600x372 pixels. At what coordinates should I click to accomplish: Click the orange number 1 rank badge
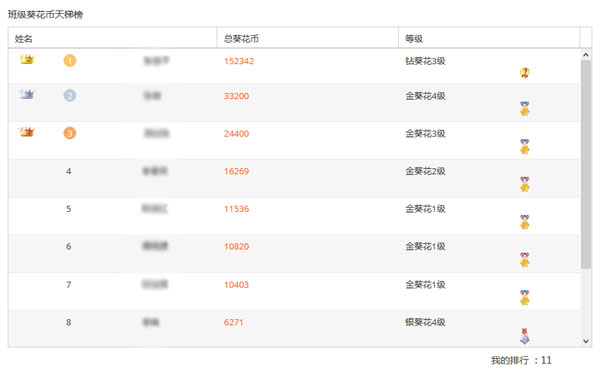pyautogui.click(x=70, y=60)
